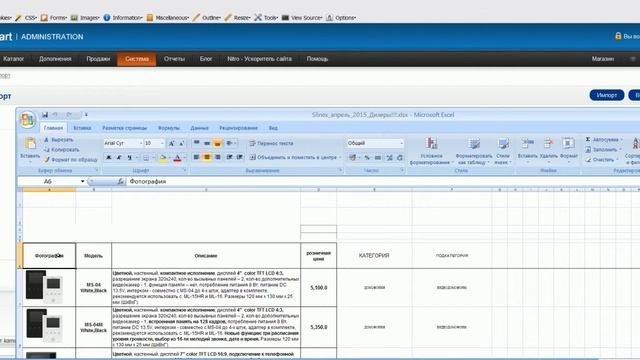Click the Format as Table (Форматировать как таблицу) icon
This screenshot has height=360, width=640.
click(x=473, y=144)
